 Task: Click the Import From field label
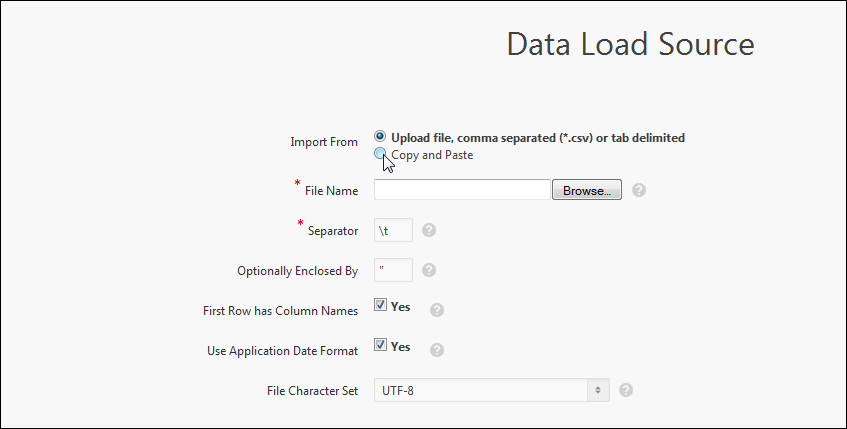[x=324, y=142]
